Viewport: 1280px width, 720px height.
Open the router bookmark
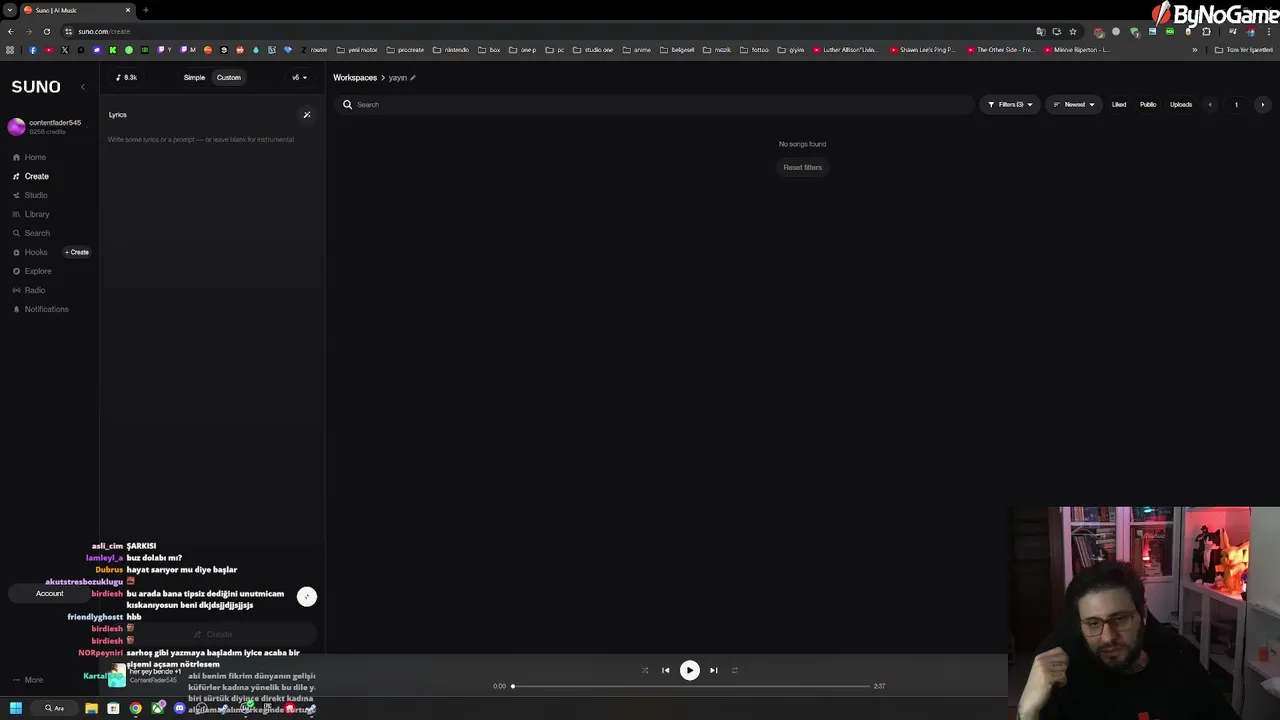click(x=313, y=50)
